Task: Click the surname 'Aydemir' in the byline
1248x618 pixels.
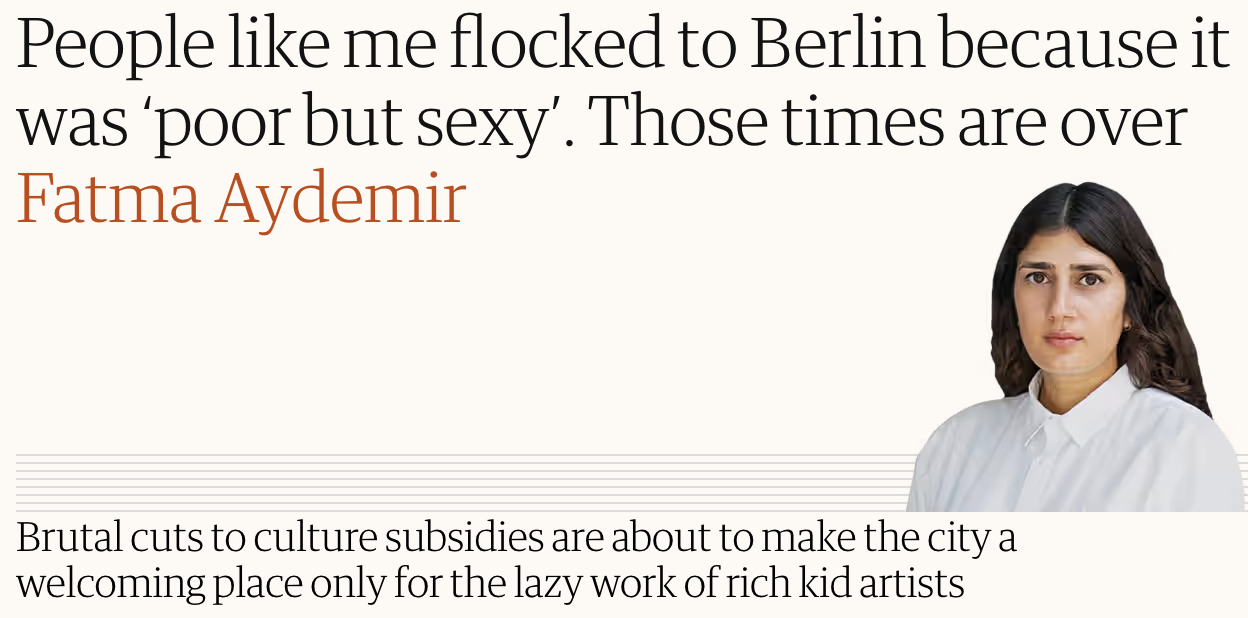Action: coord(341,199)
